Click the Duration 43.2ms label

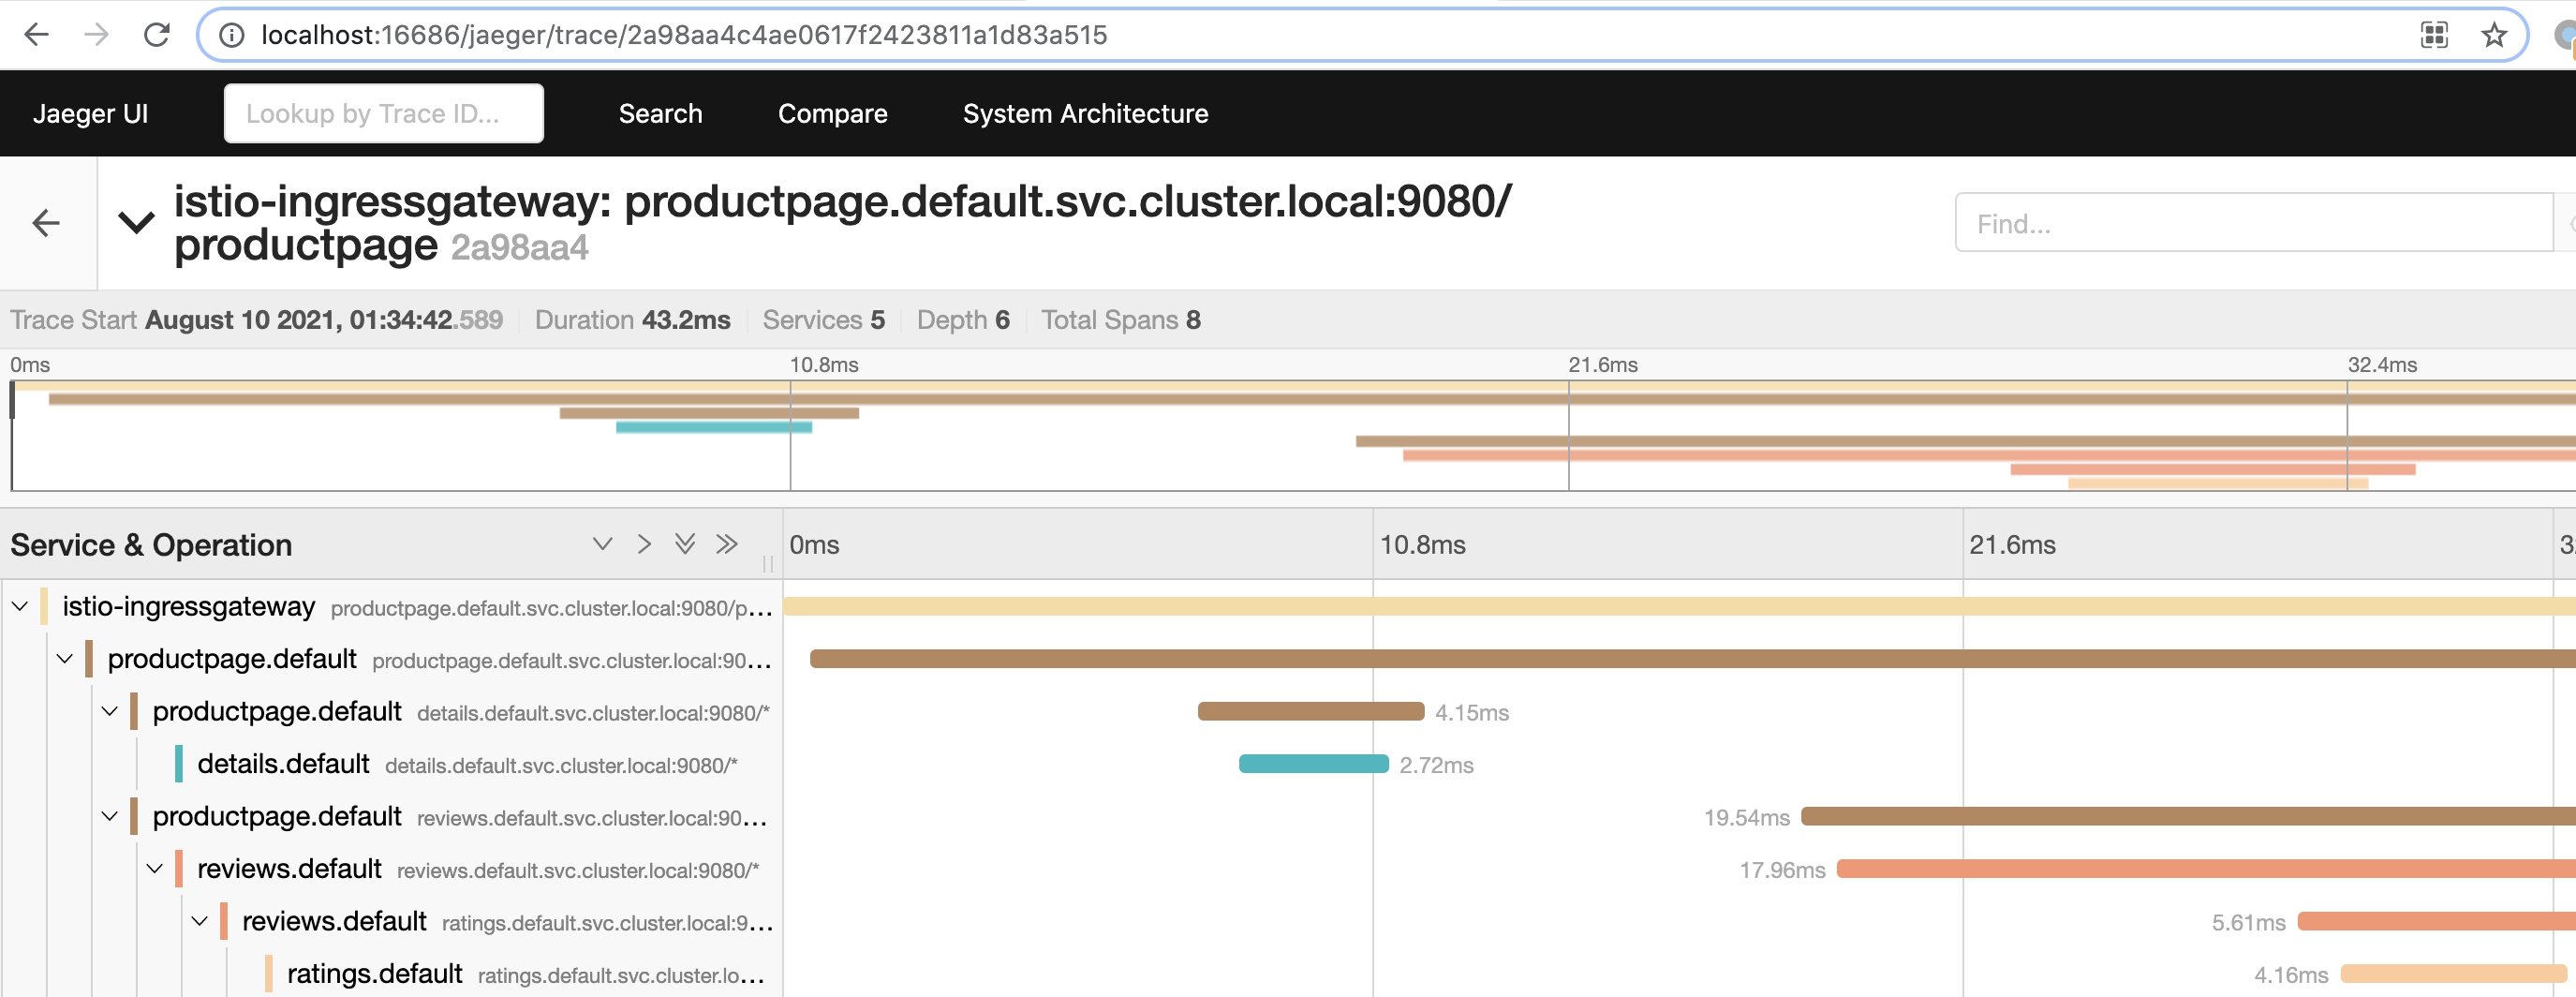click(x=632, y=320)
